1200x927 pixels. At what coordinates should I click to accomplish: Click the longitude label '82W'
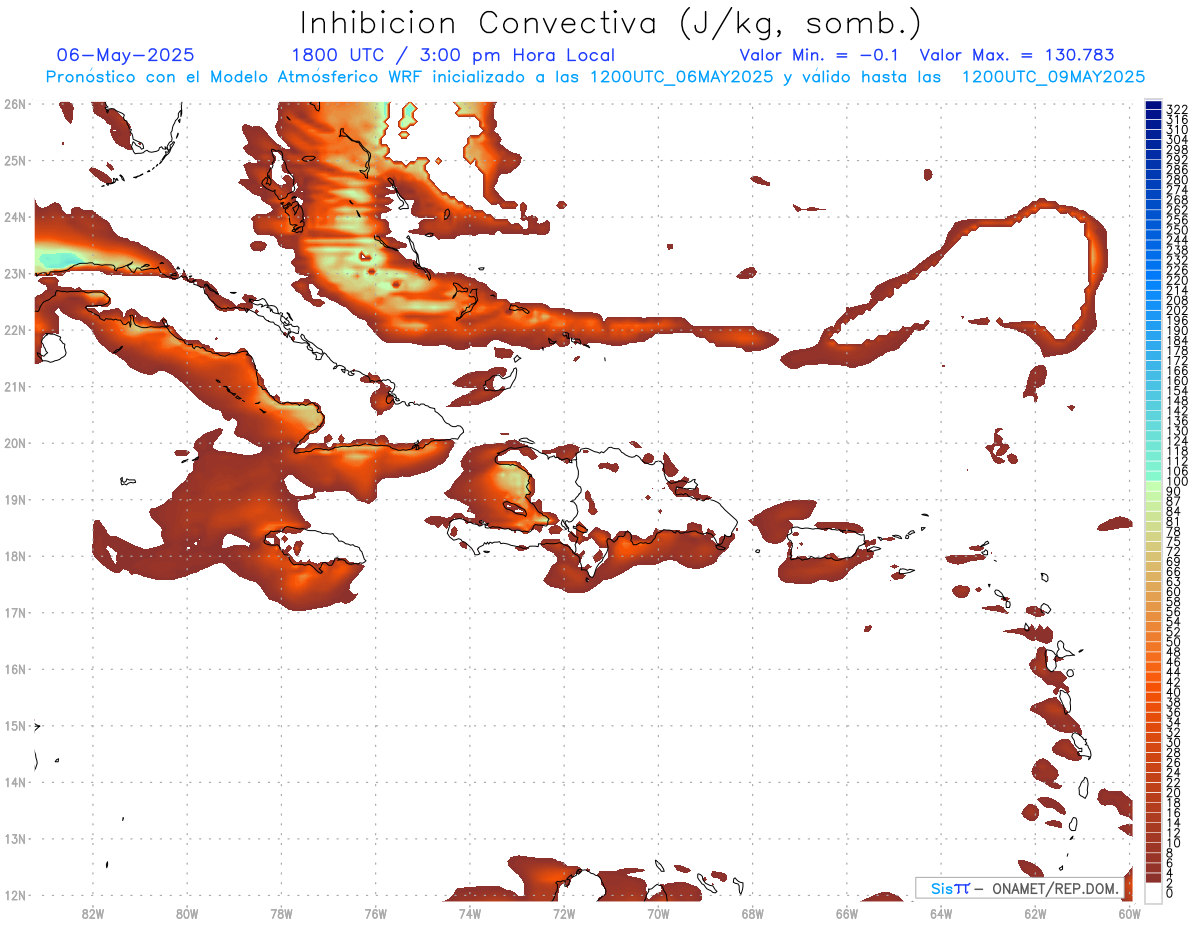click(93, 913)
